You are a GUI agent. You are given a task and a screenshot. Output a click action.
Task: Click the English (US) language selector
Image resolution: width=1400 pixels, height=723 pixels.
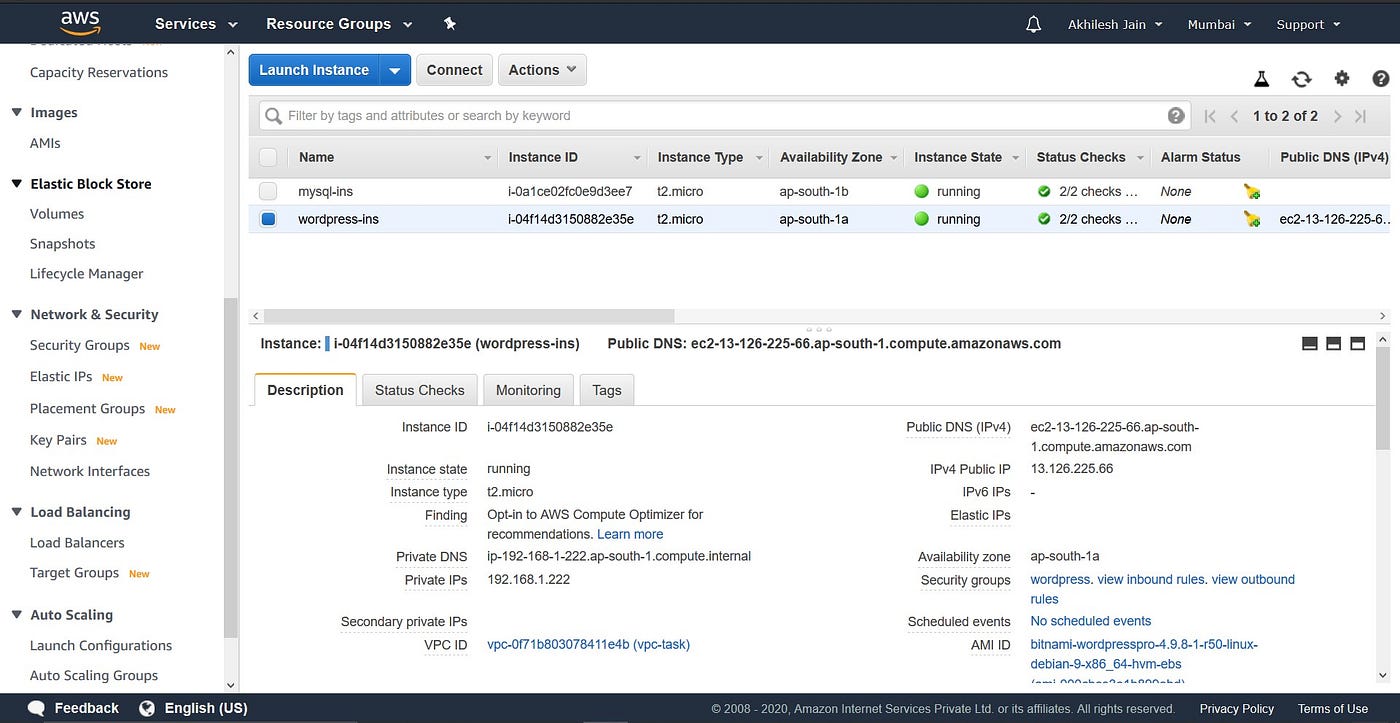[205, 708]
